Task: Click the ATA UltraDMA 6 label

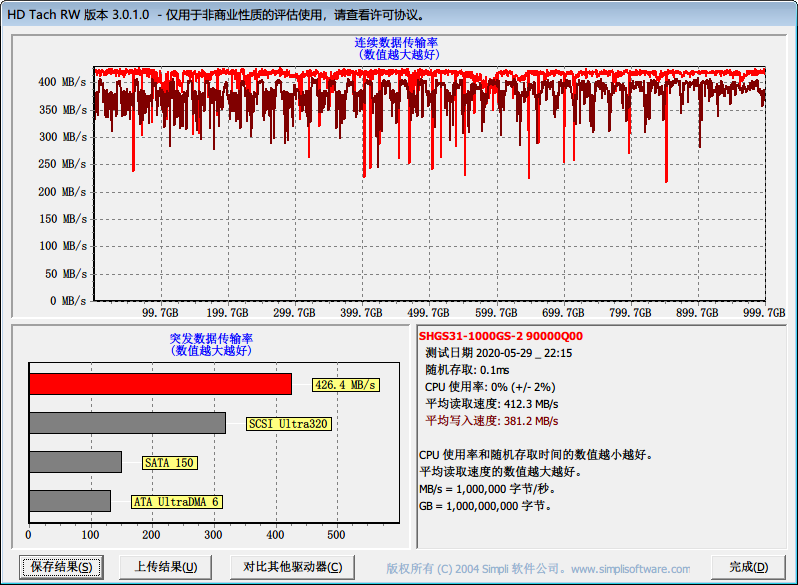Action: click(177, 502)
